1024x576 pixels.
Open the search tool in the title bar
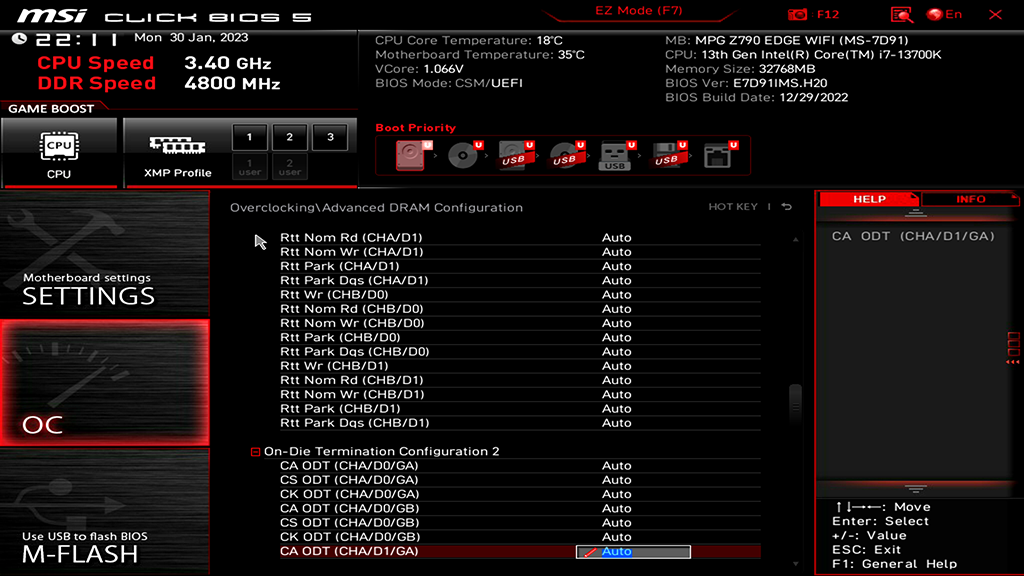901,14
